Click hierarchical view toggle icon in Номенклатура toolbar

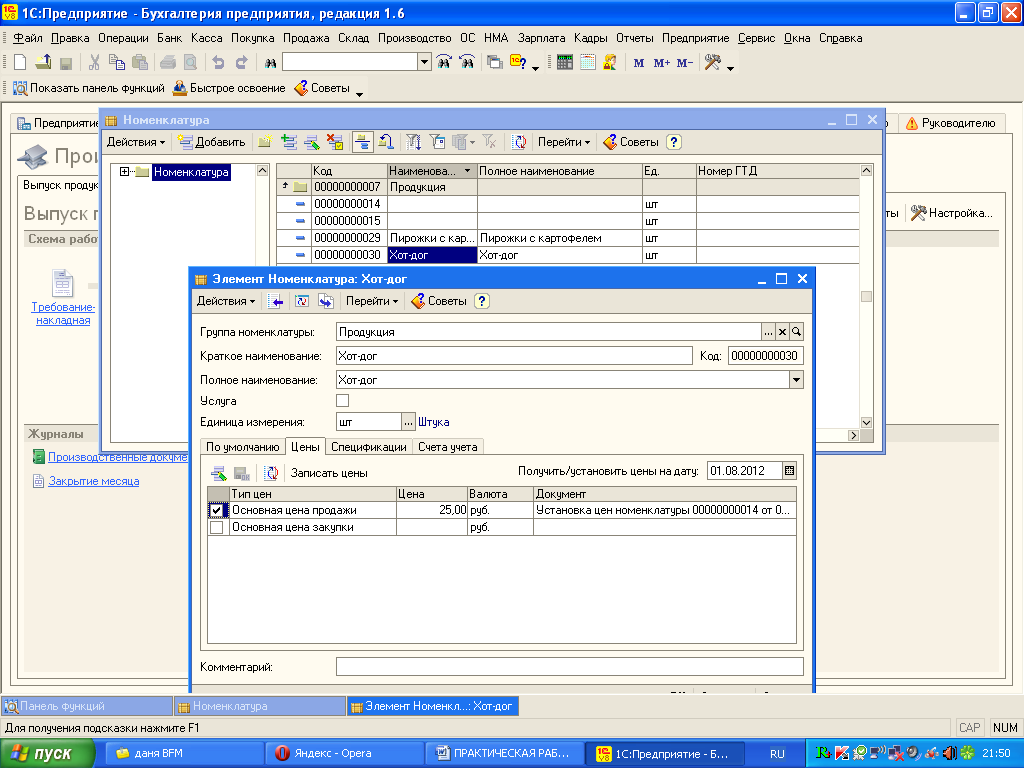click(362, 142)
